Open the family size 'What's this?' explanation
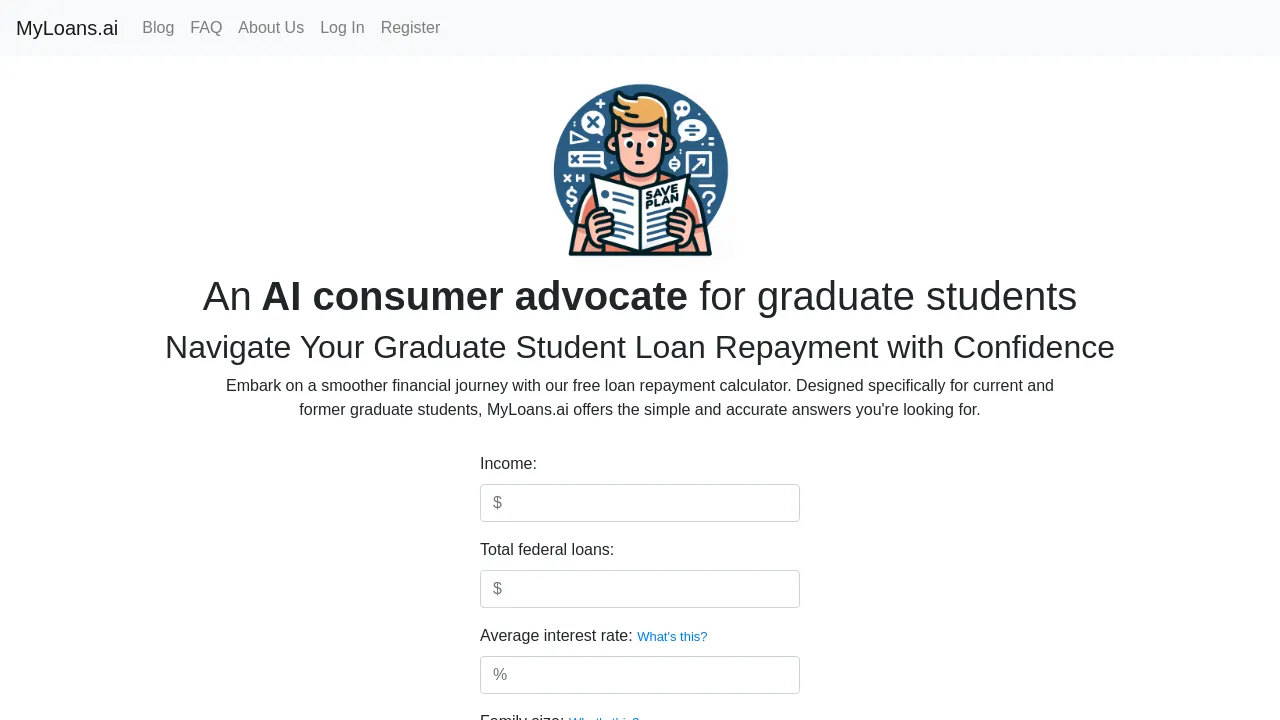The height and width of the screenshot is (720, 1280). tap(603, 718)
